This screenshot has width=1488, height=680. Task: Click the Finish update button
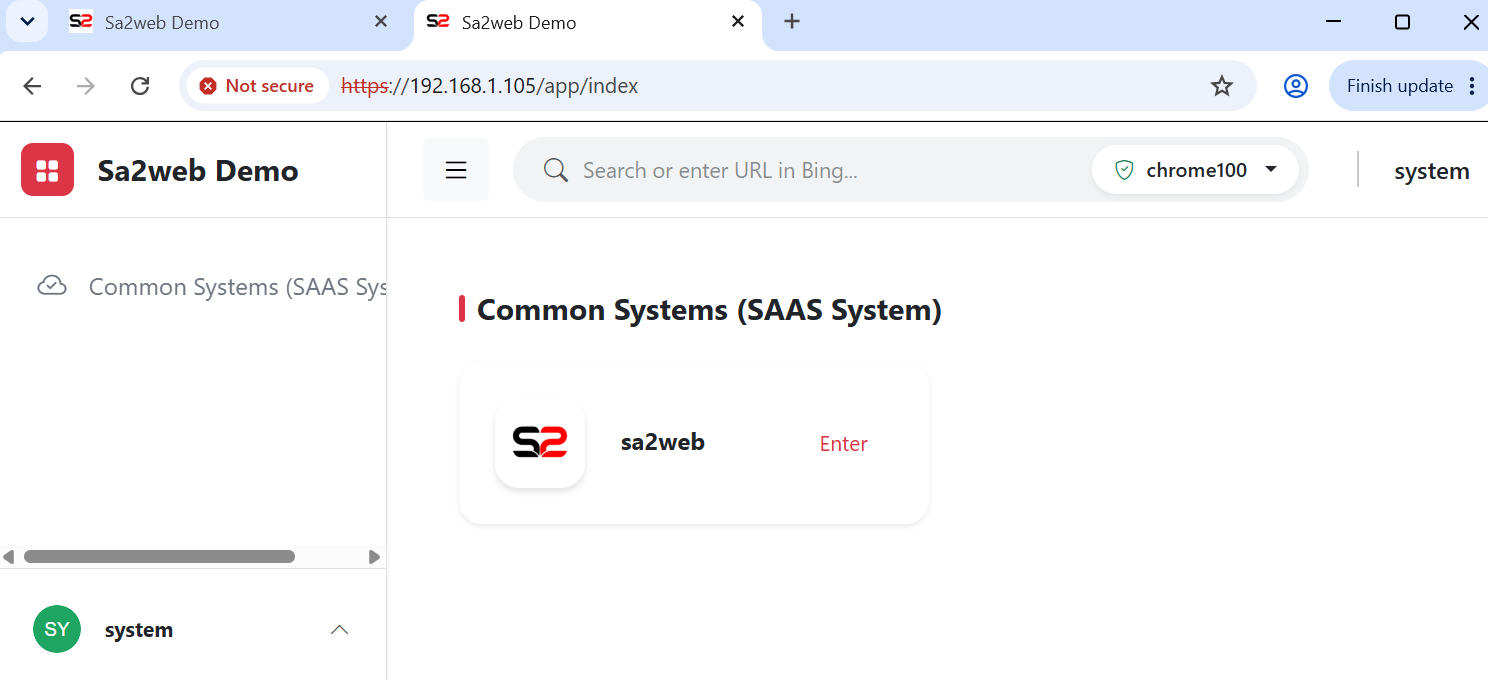1399,86
